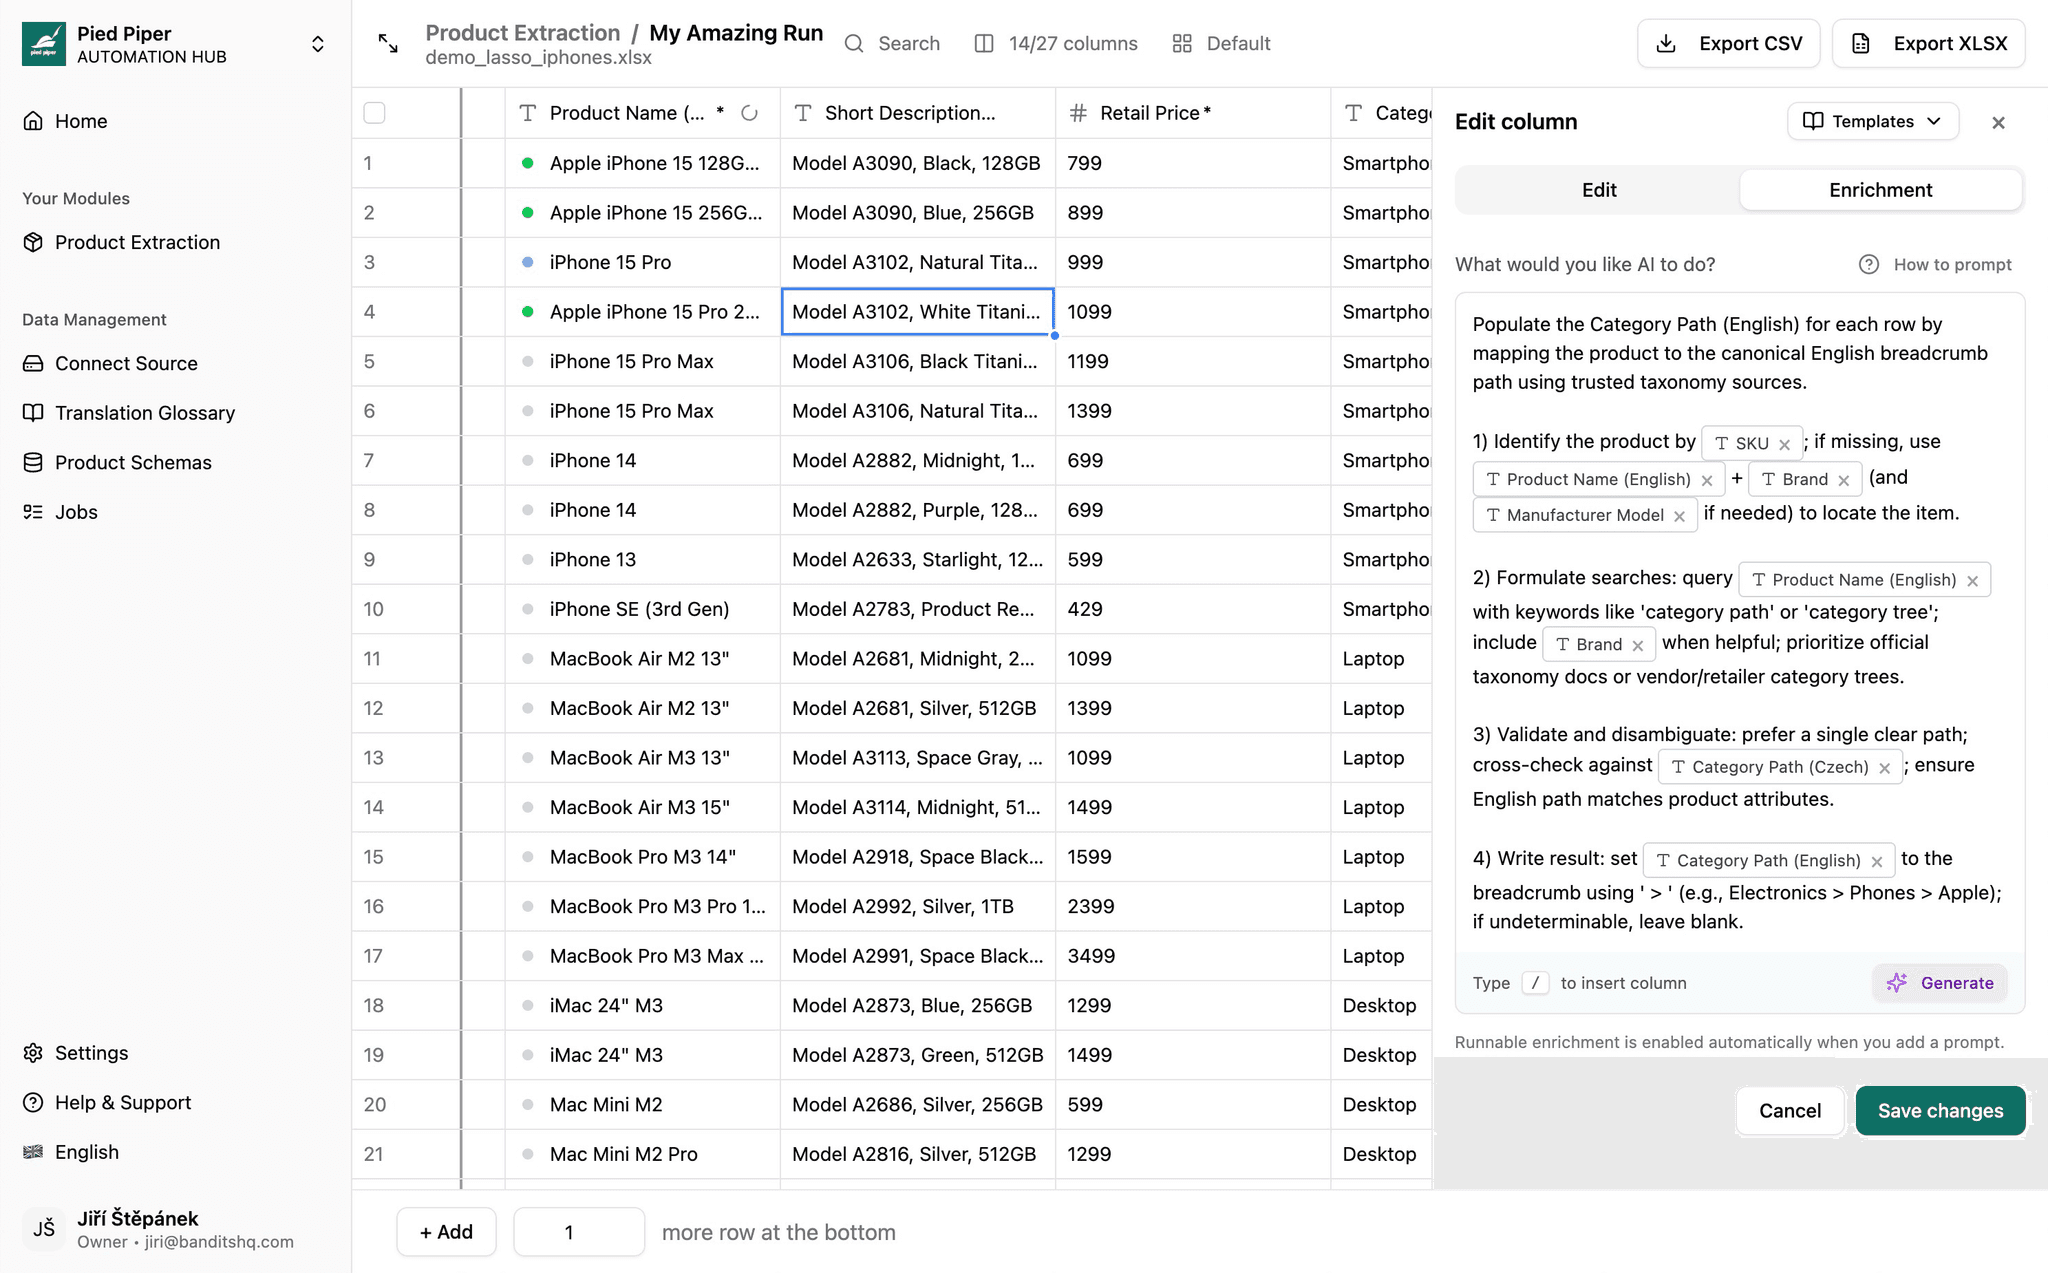Open the Product Extraction module
This screenshot has height=1273, width=2048.
click(136, 242)
